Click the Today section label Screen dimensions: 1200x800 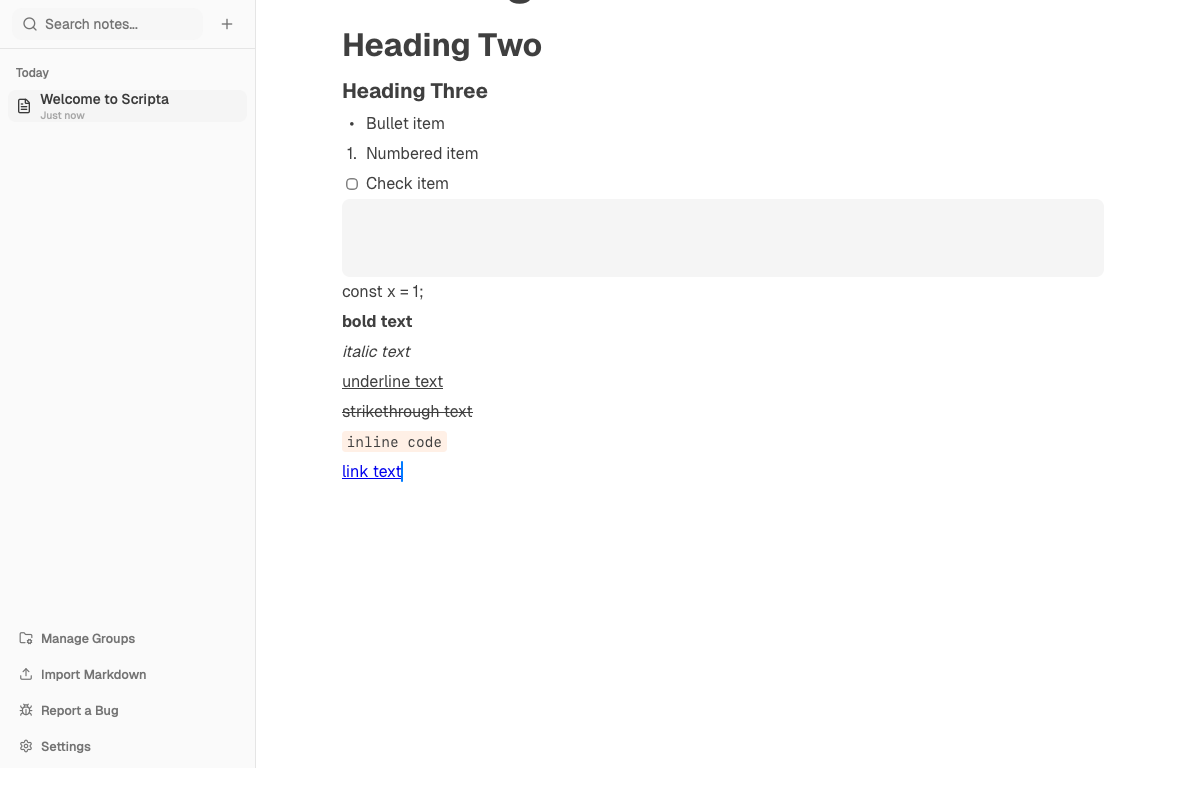point(32,72)
